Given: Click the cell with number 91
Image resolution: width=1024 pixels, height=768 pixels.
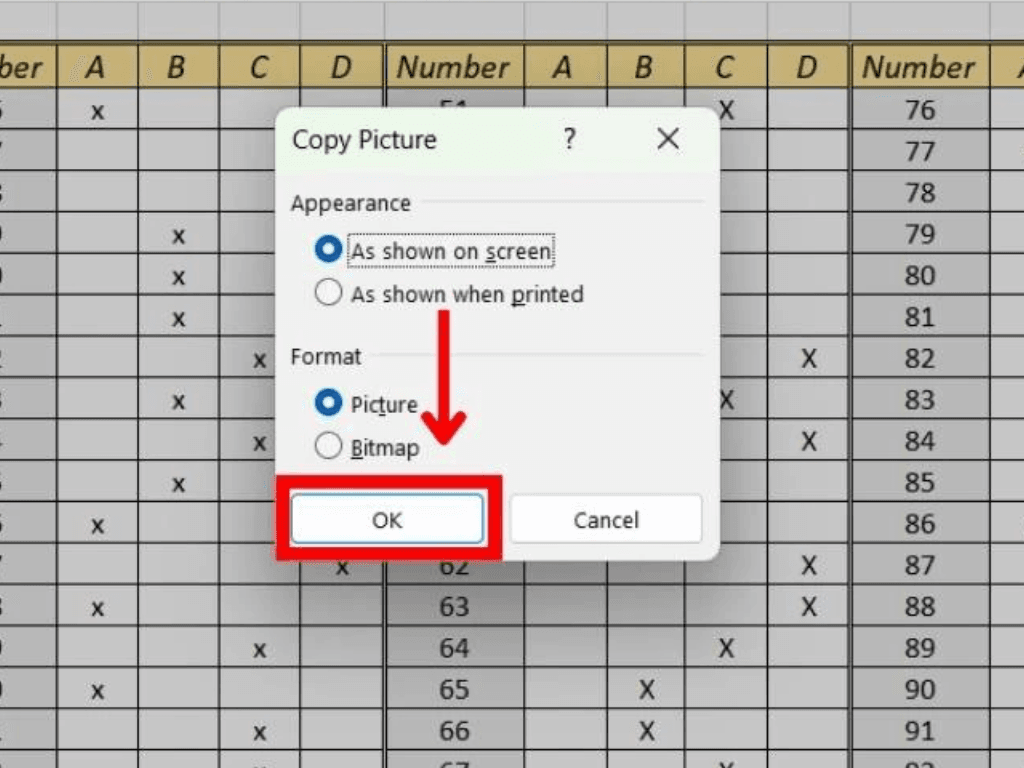Looking at the screenshot, I should click(919, 731).
